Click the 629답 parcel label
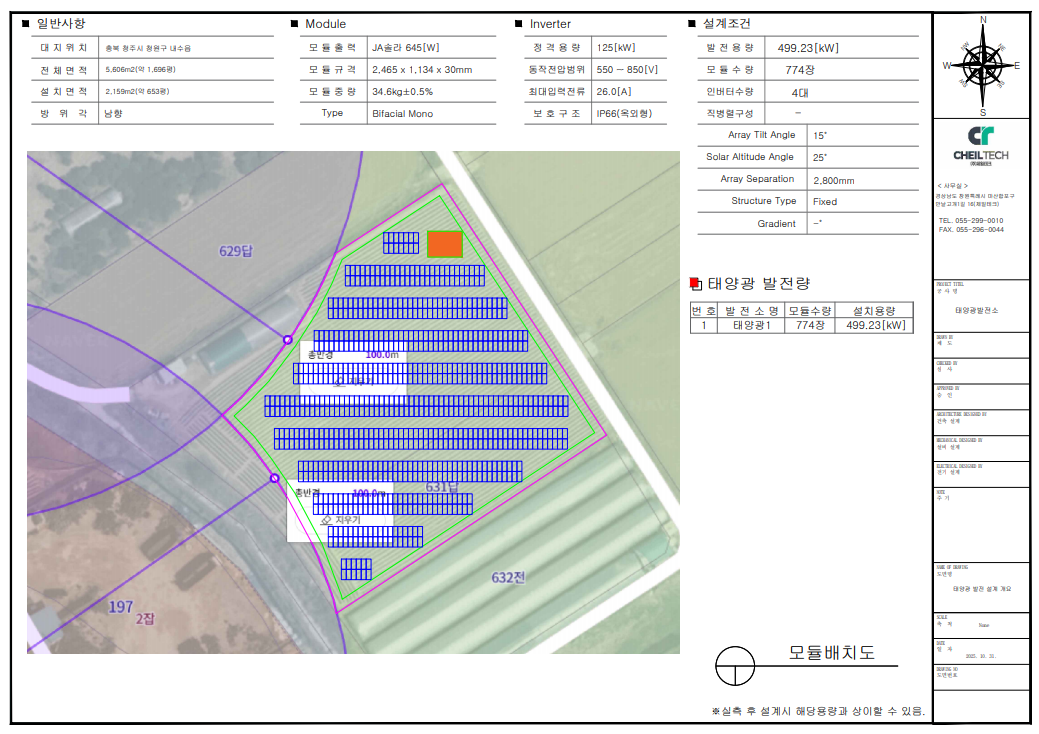The width and height of the screenshot is (1039, 734). pyautogui.click(x=236, y=251)
